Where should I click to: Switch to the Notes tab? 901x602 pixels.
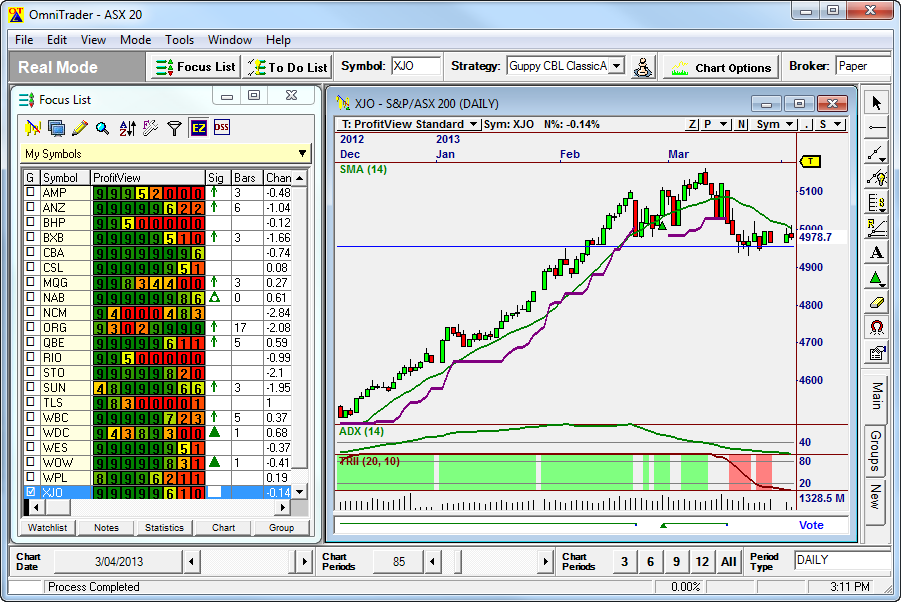click(x=106, y=527)
